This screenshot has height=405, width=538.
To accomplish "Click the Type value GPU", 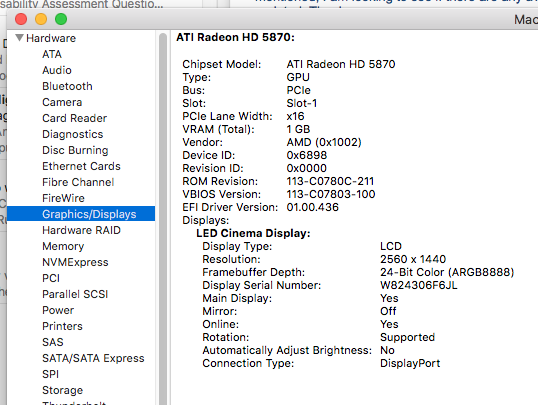I will (298, 77).
